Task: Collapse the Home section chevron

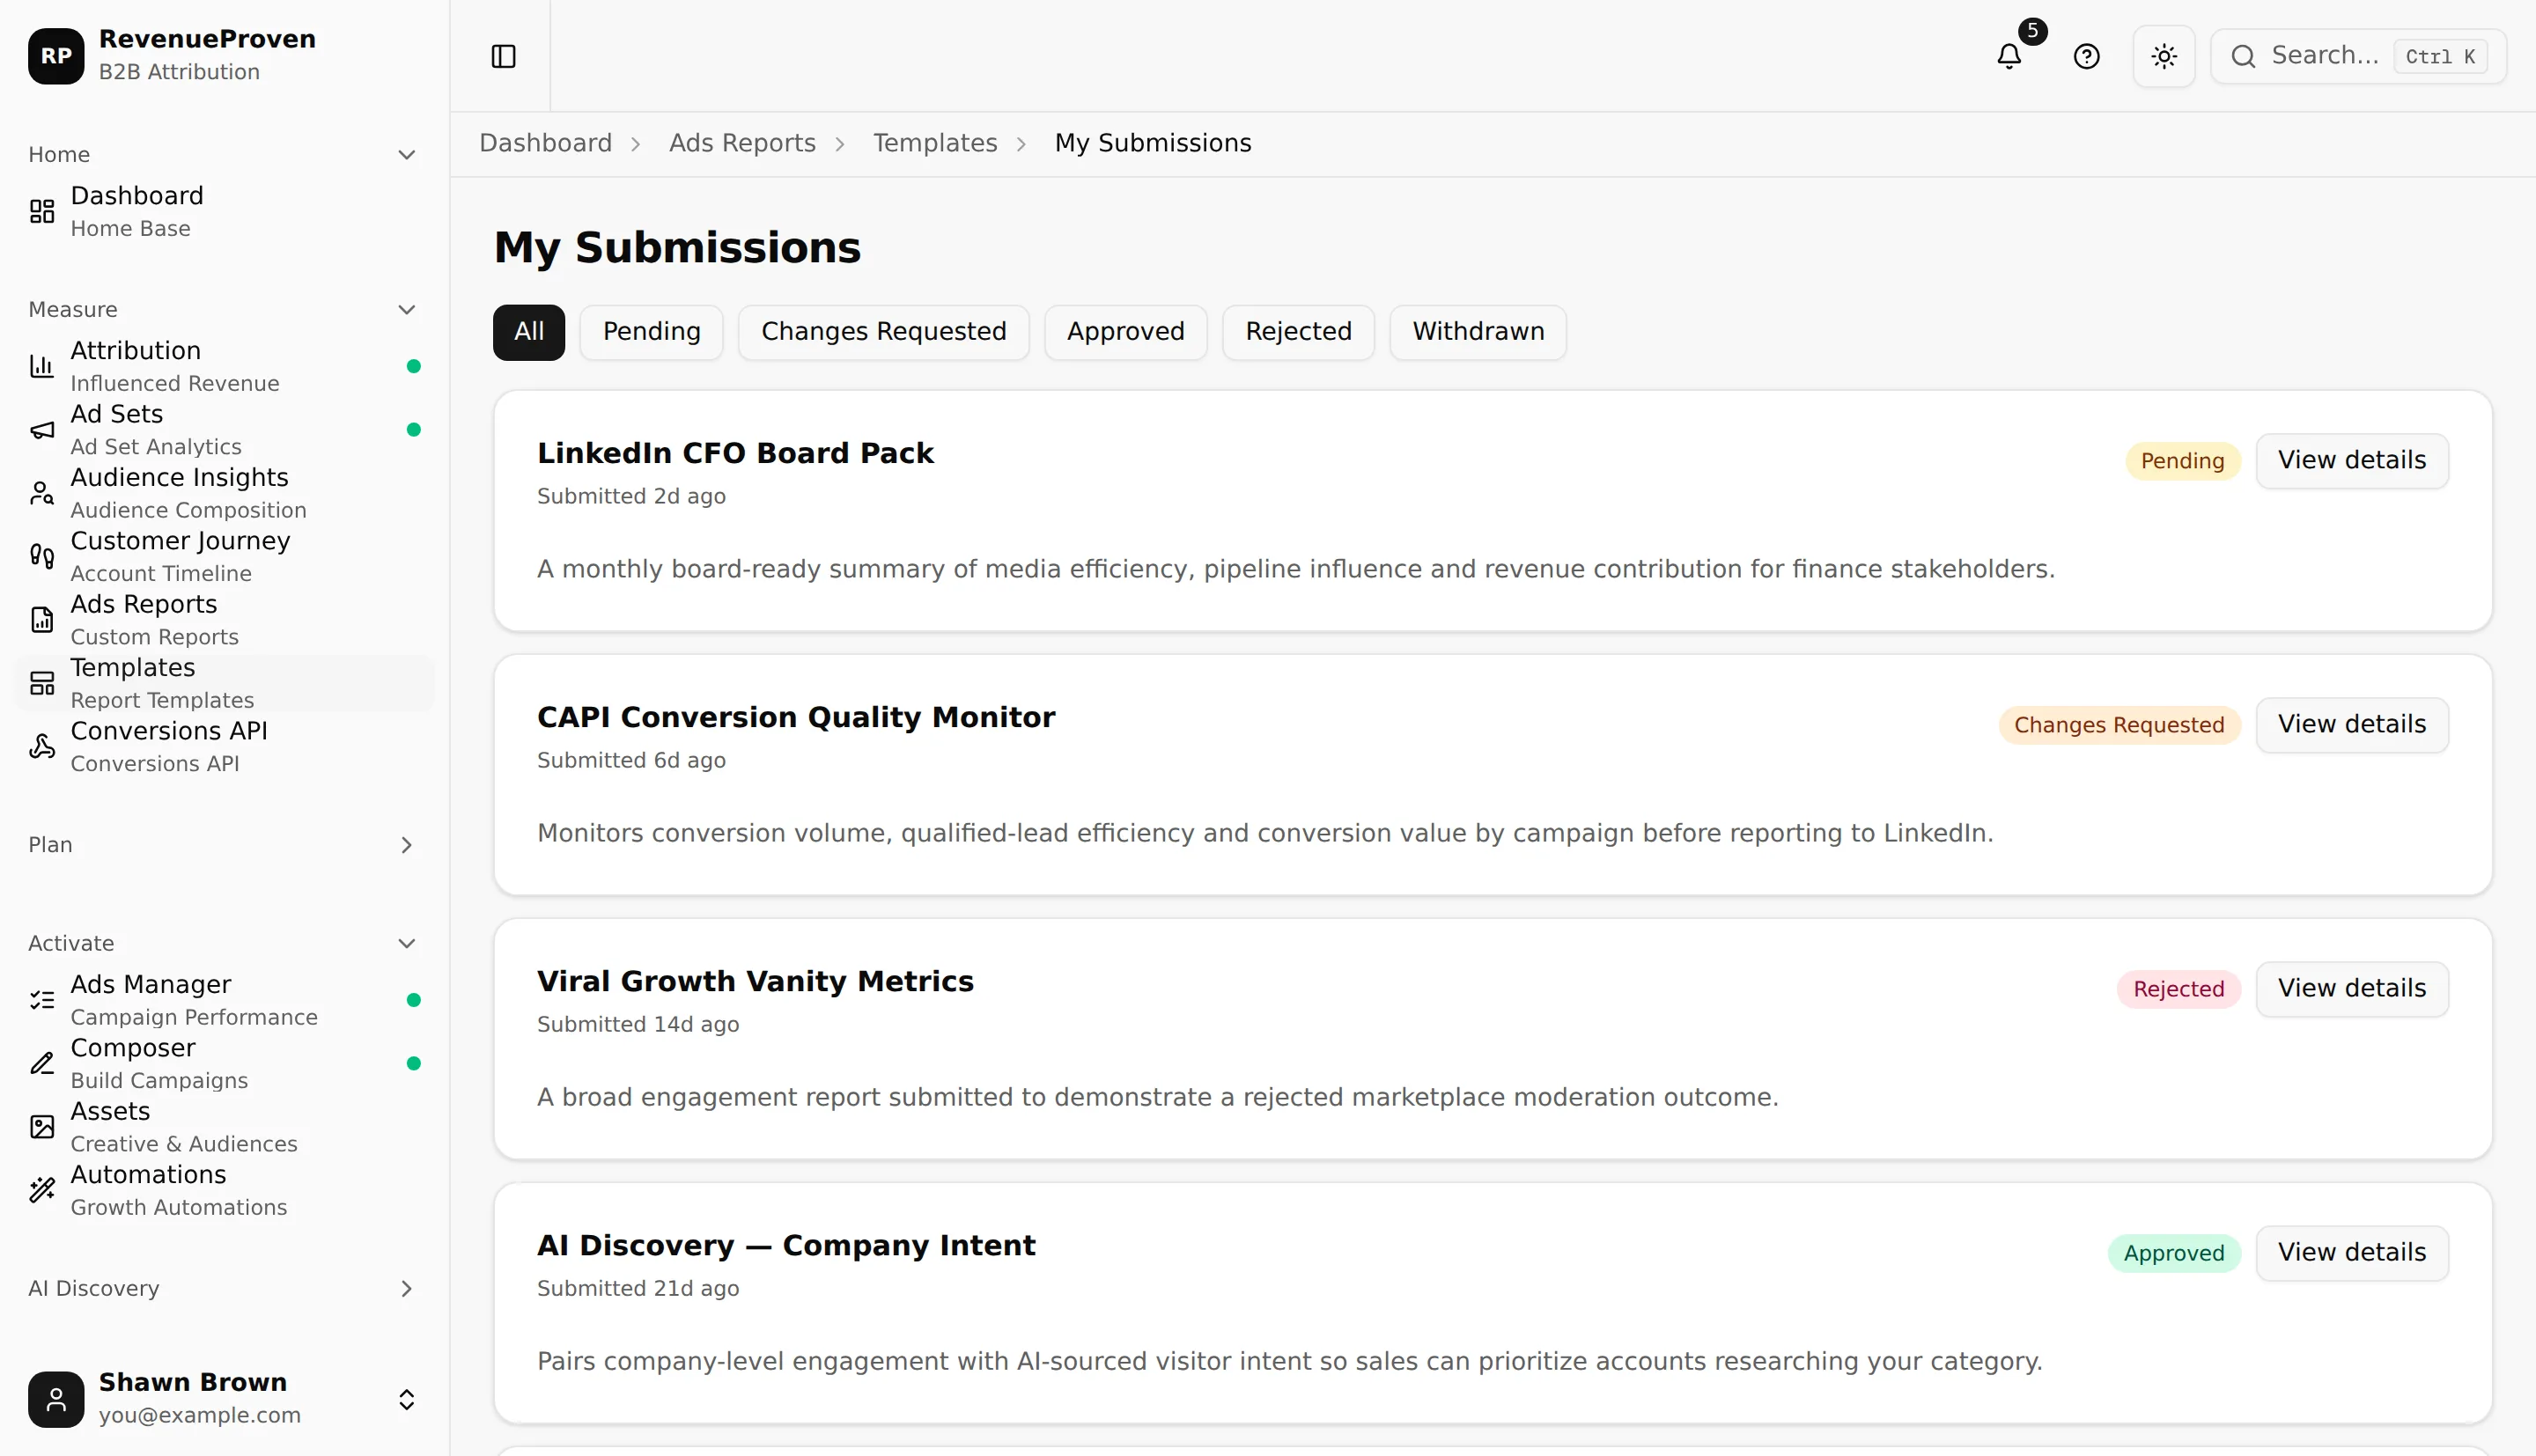Action: pos(406,155)
